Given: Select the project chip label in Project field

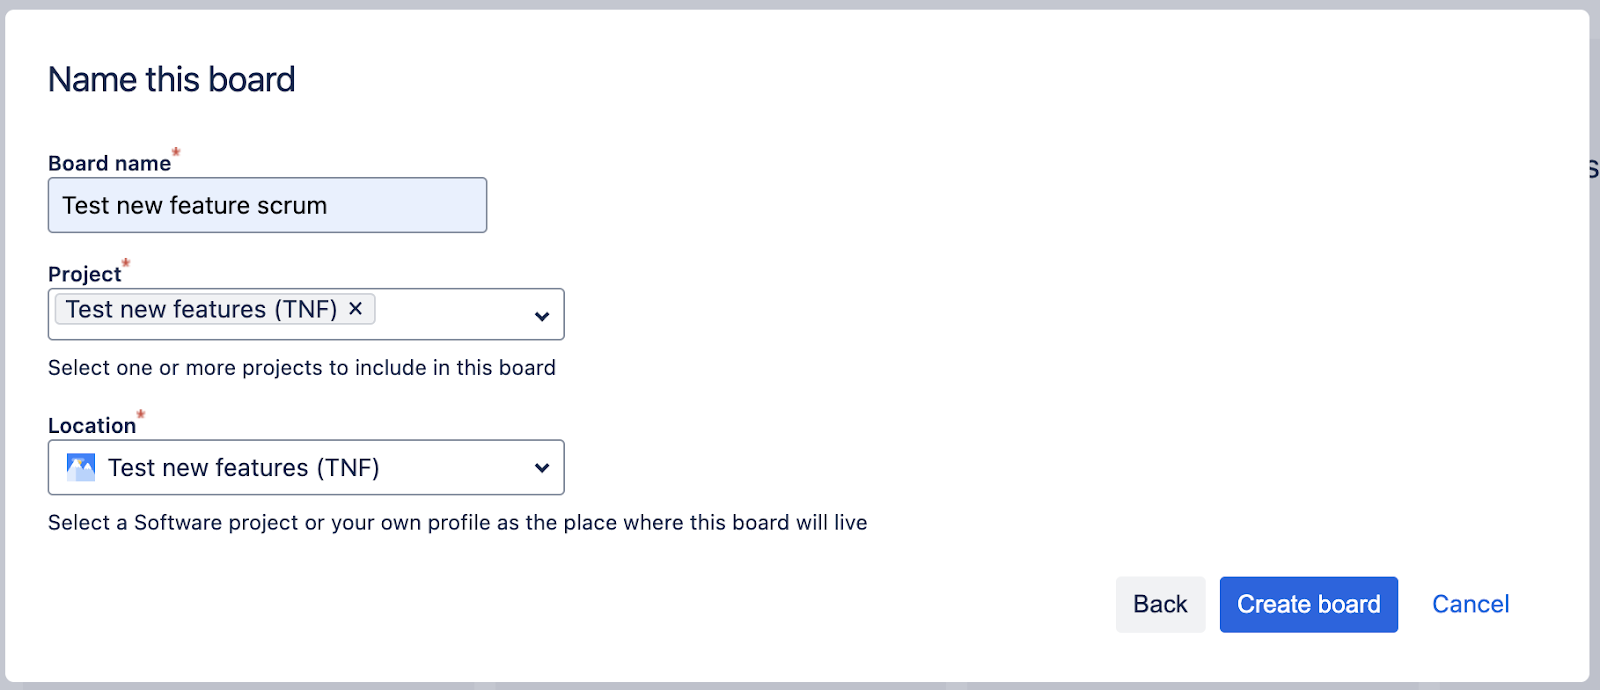Looking at the screenshot, I should point(201,309).
